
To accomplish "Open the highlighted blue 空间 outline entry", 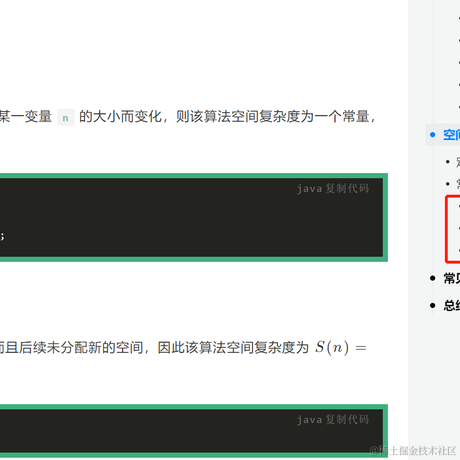I will click(x=451, y=135).
